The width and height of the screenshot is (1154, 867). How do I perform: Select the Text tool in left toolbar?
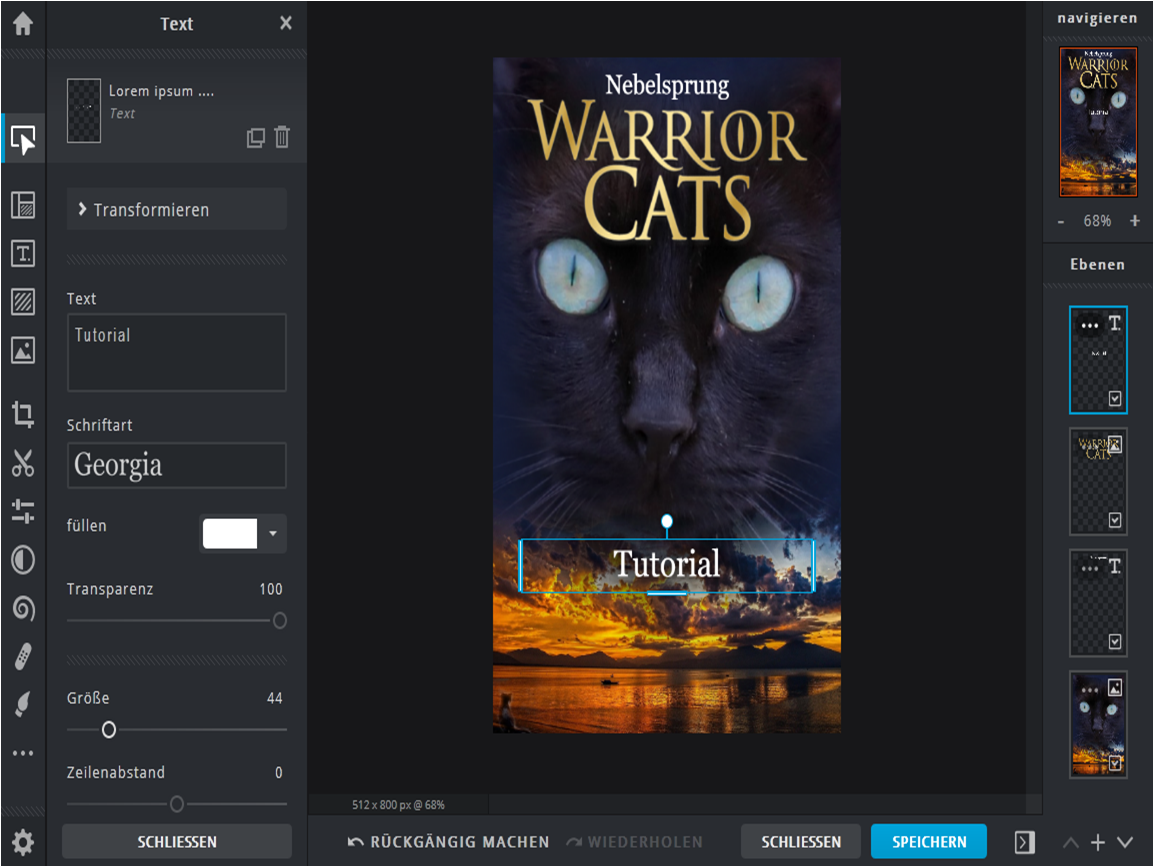click(x=23, y=254)
